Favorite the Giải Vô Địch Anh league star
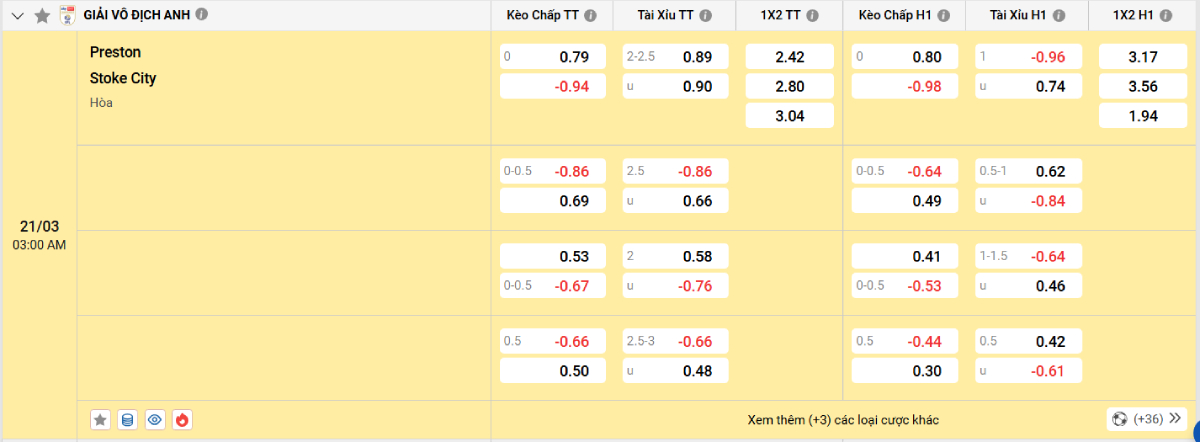 click(x=41, y=15)
